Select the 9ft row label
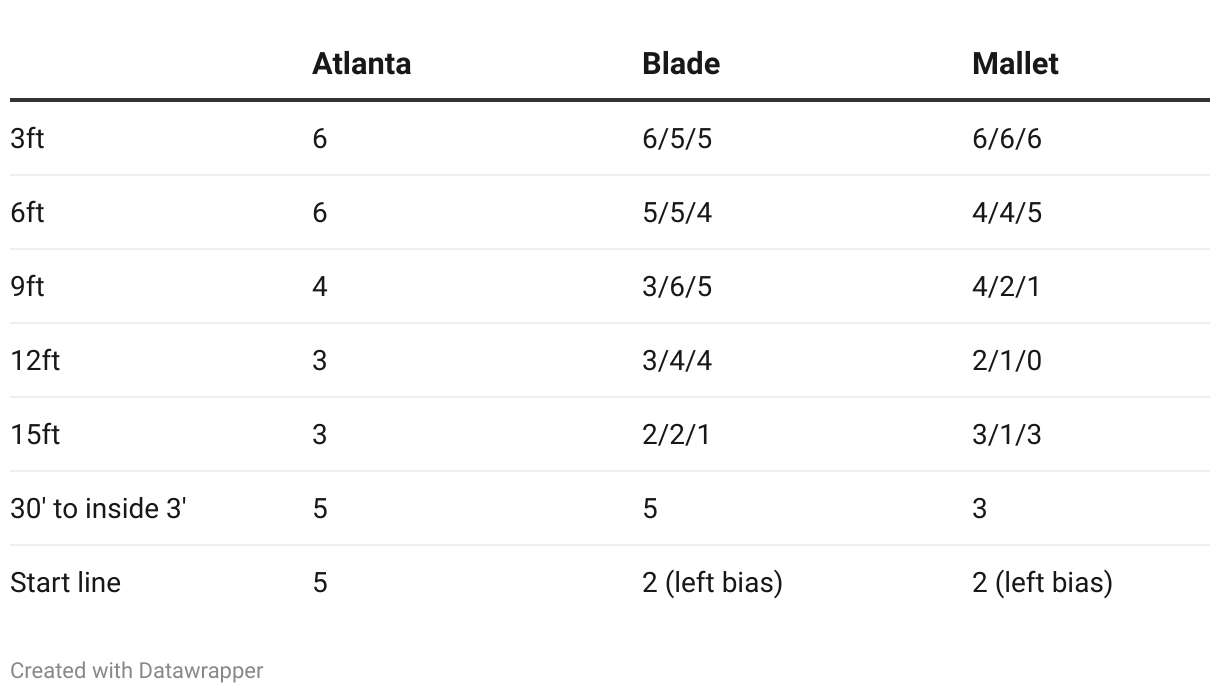The height and width of the screenshot is (694, 1220). (27, 286)
